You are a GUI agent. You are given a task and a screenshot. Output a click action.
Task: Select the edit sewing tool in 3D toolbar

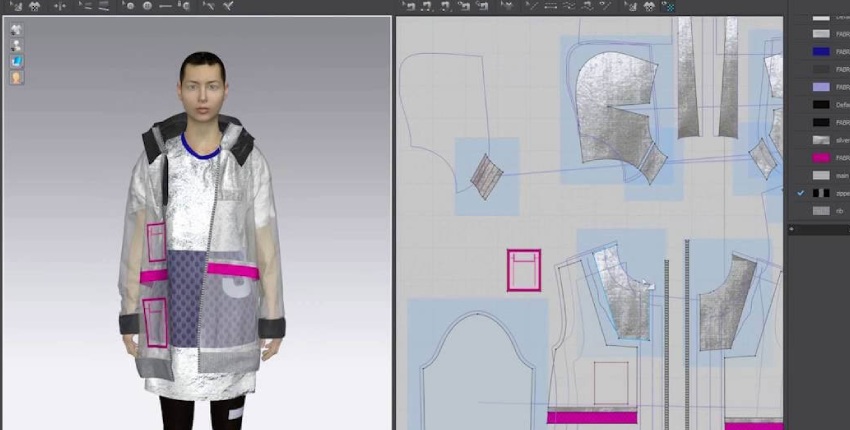[86, 6]
